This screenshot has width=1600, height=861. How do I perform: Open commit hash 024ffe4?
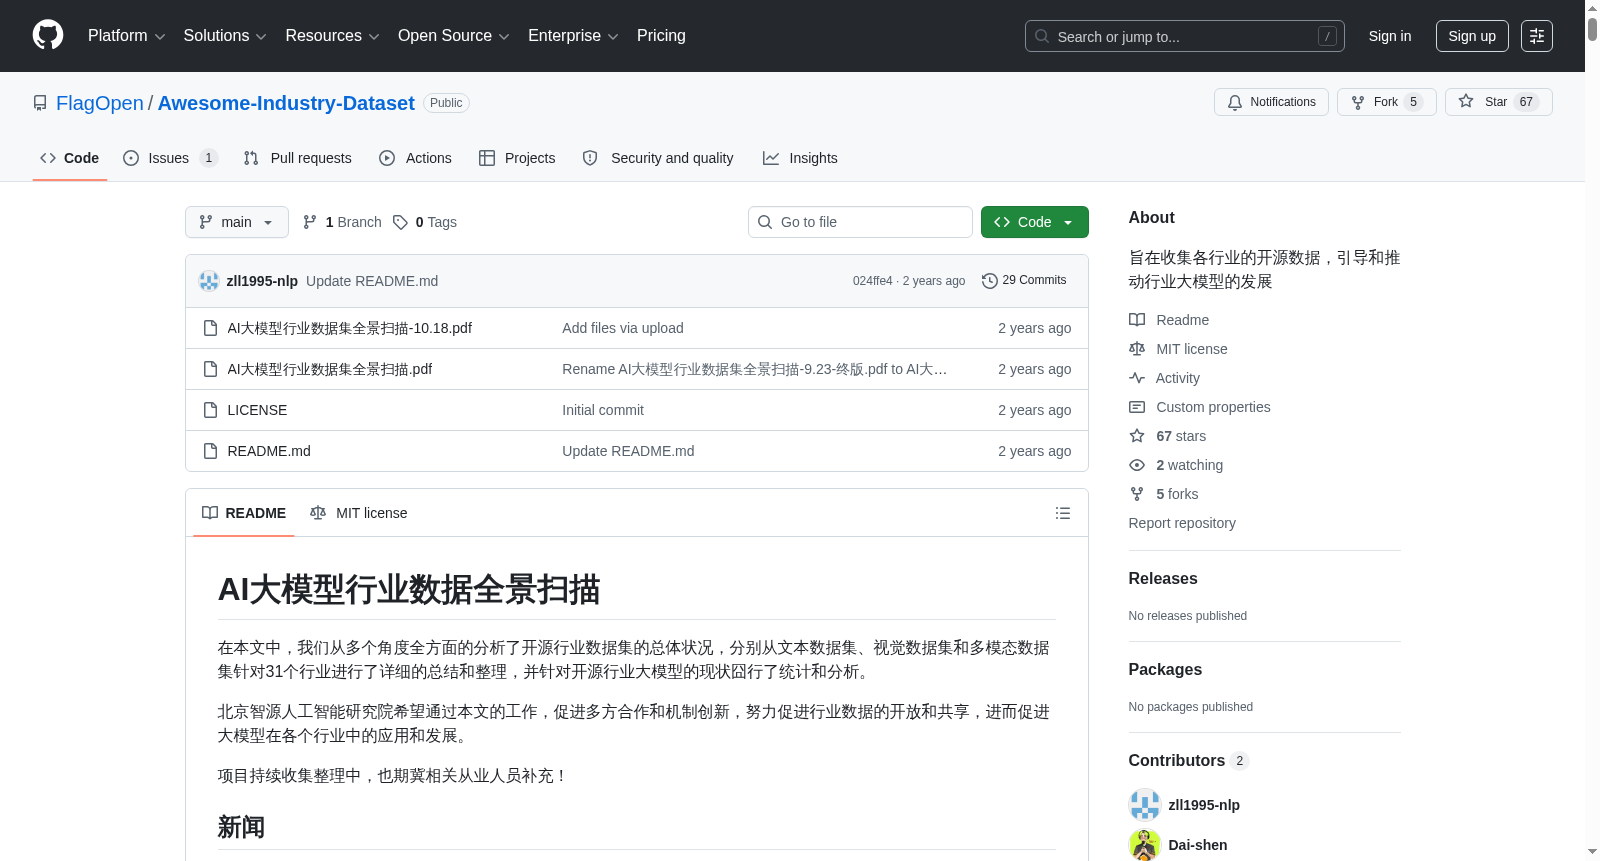(872, 281)
